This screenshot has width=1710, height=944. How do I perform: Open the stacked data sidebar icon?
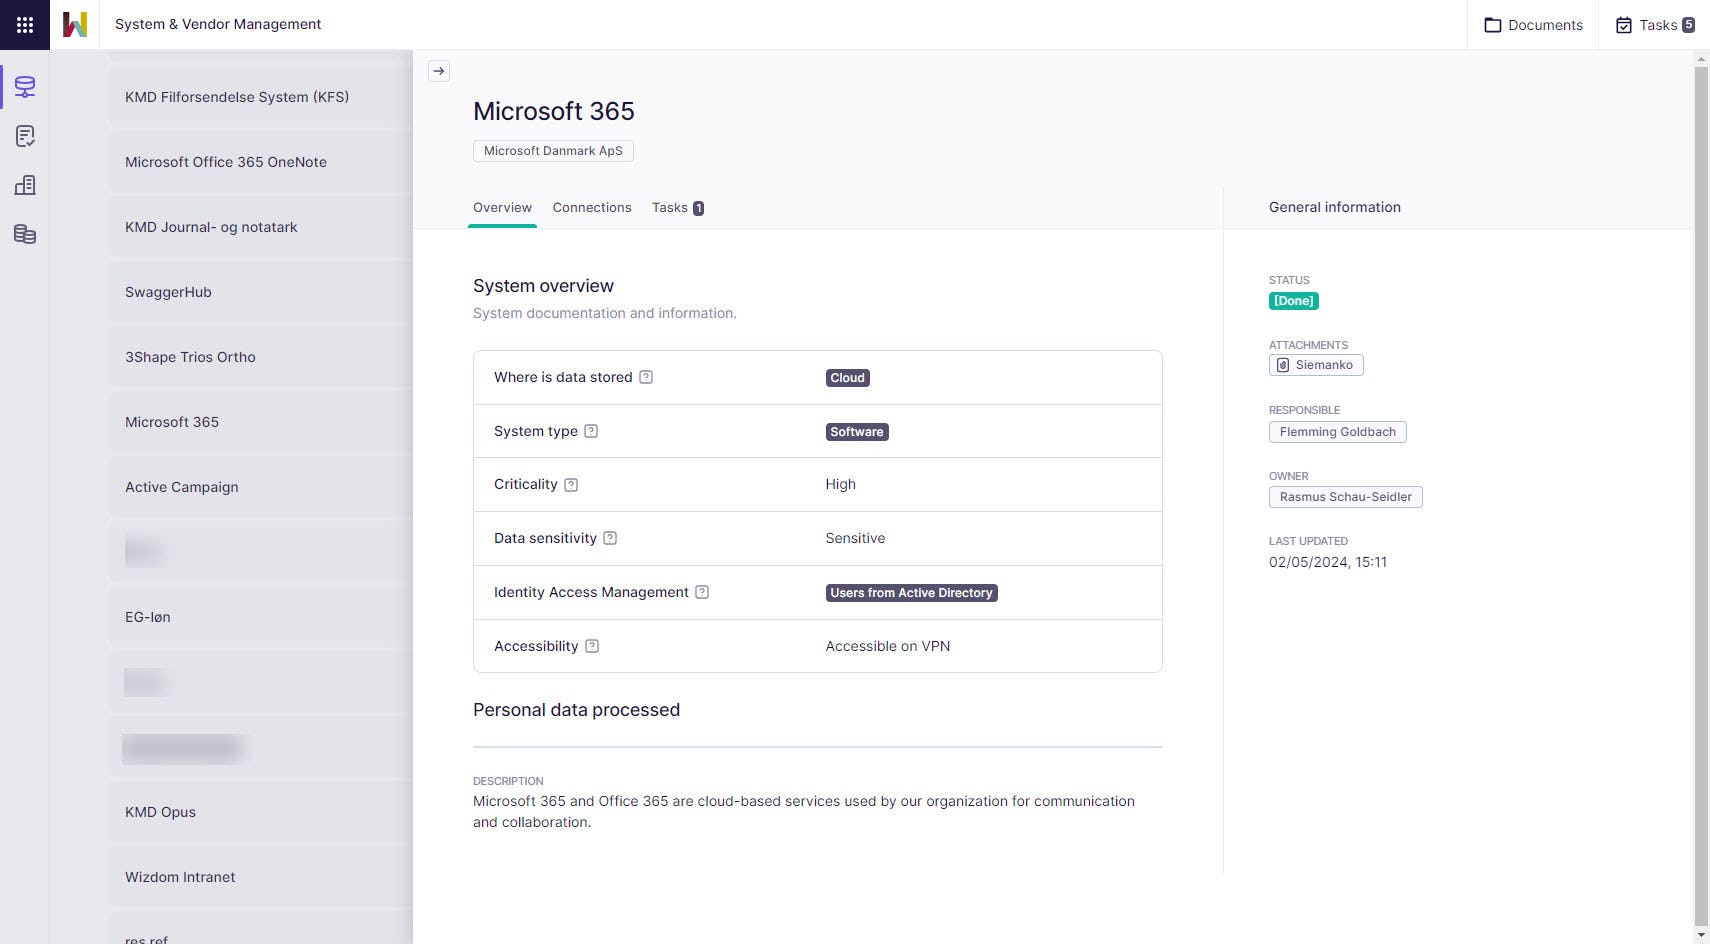click(25, 234)
